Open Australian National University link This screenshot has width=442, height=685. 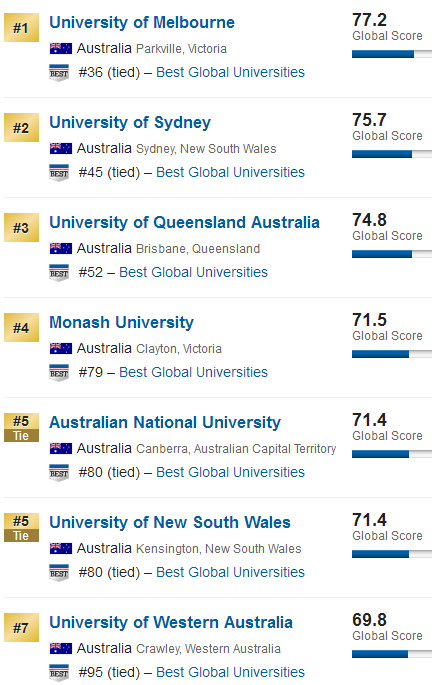point(165,423)
